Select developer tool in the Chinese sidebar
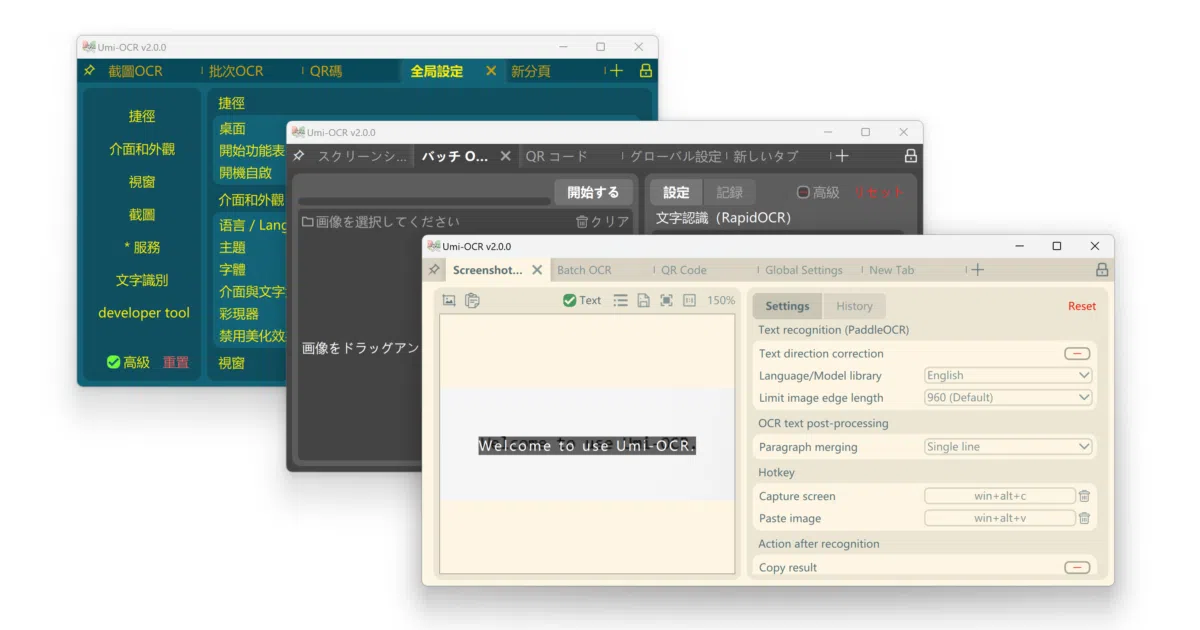The image size is (1200, 630). pyautogui.click(x=144, y=313)
